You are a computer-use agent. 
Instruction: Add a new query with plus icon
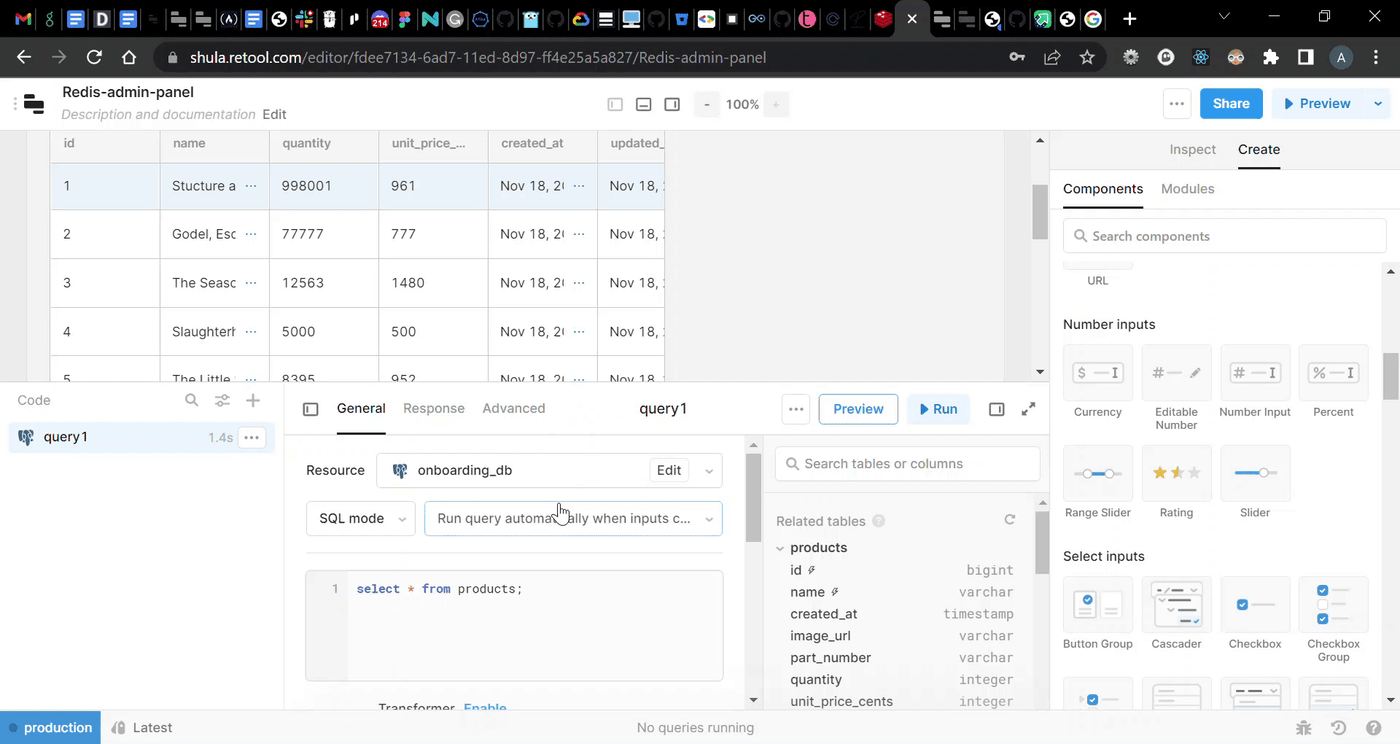click(253, 400)
